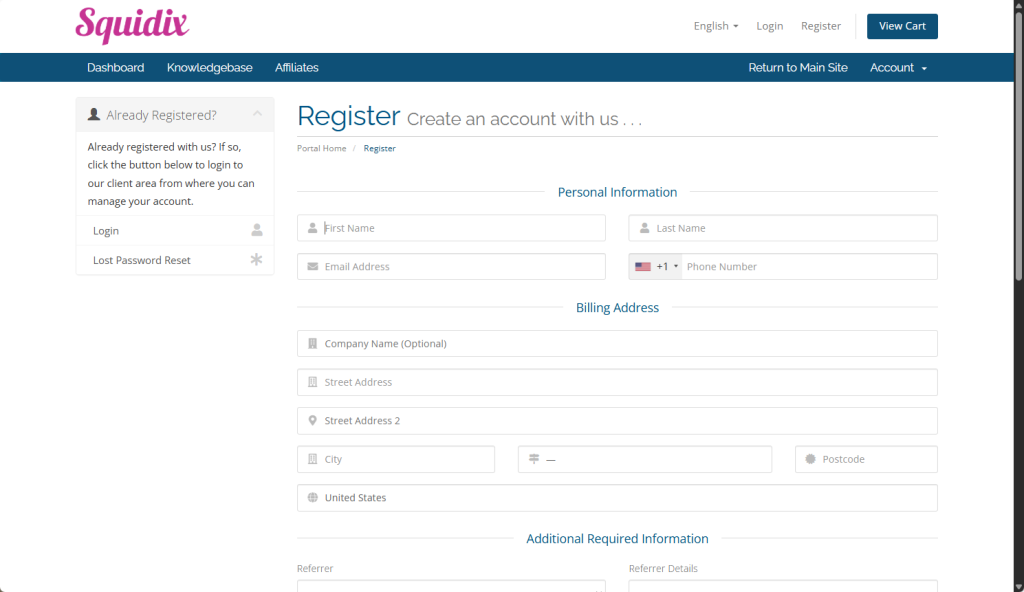The width and height of the screenshot is (1024, 592).
Task: Click the asterisk icon beside Lost Password Reset
Action: (257, 260)
